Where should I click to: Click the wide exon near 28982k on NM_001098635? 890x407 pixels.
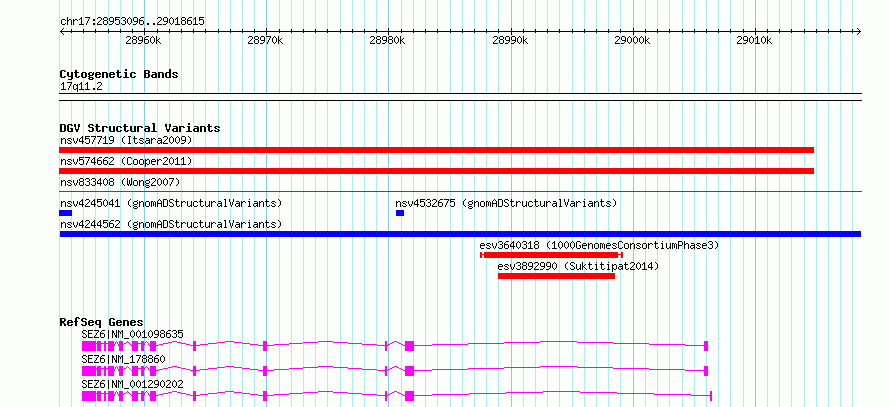(x=409, y=346)
